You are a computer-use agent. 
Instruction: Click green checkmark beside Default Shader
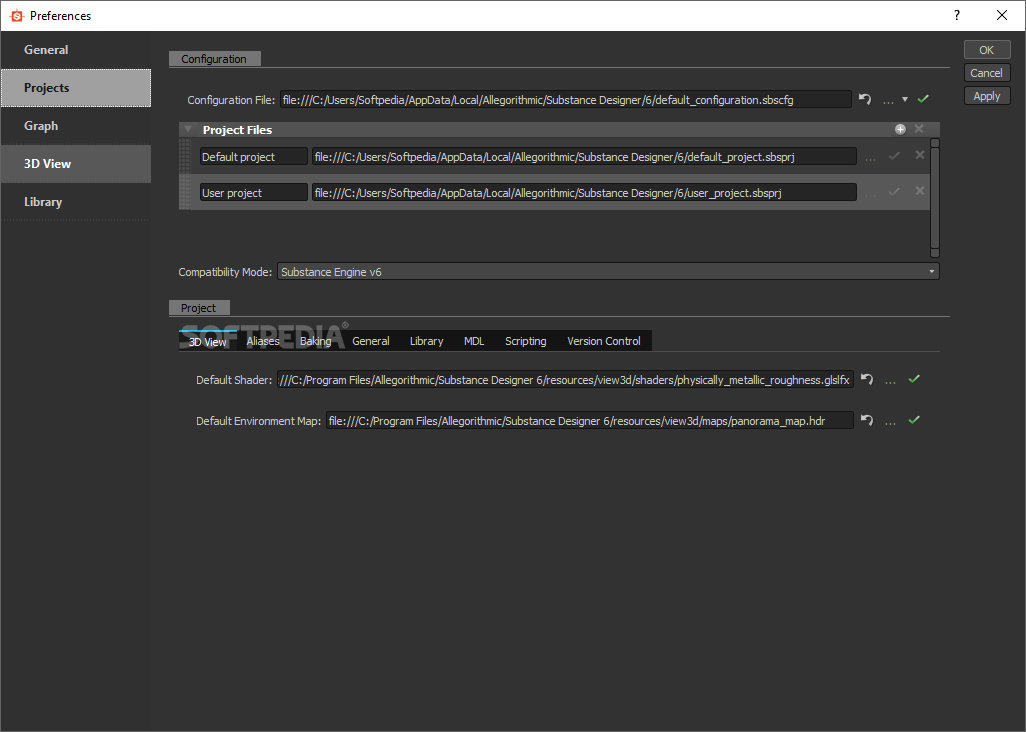[x=914, y=379]
